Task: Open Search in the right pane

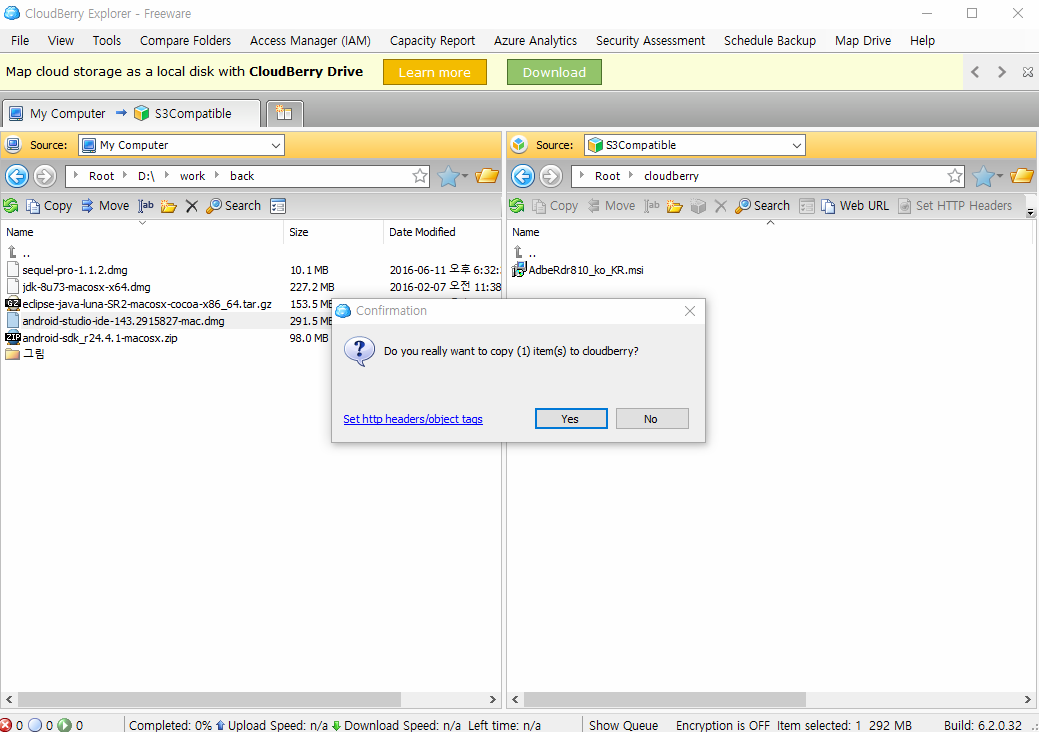Action: (x=763, y=206)
